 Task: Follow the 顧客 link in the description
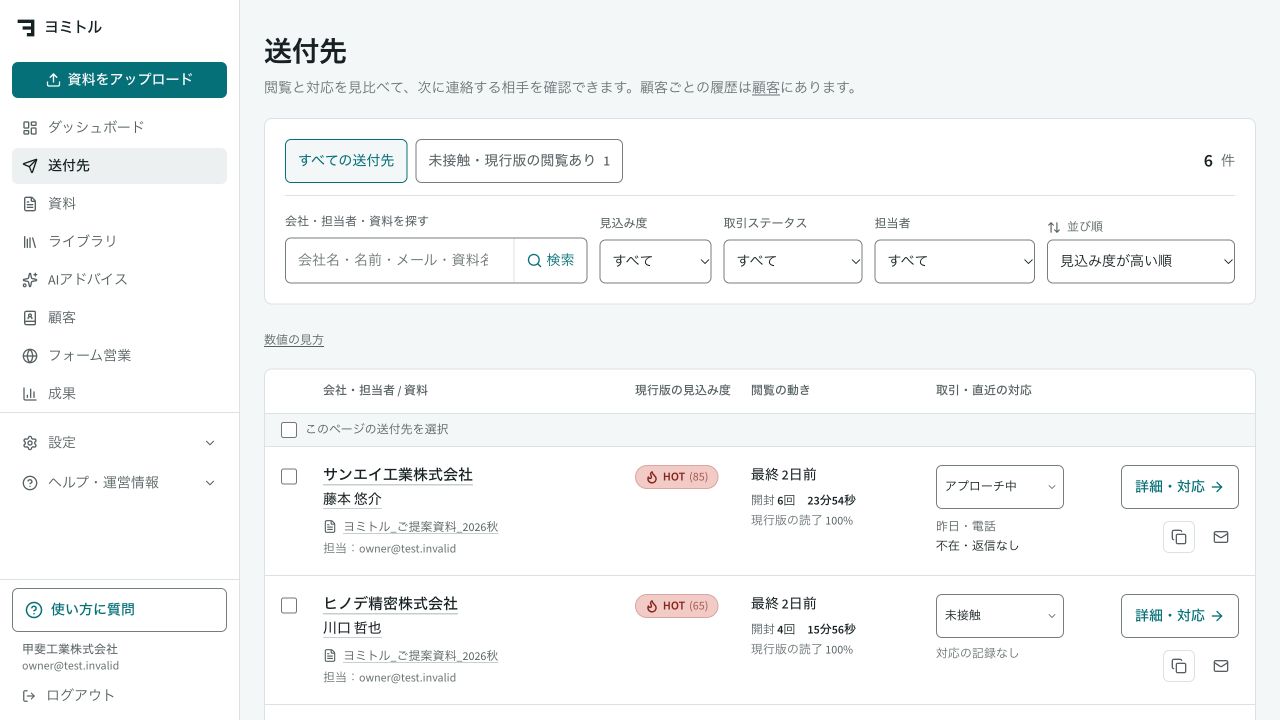click(x=766, y=88)
